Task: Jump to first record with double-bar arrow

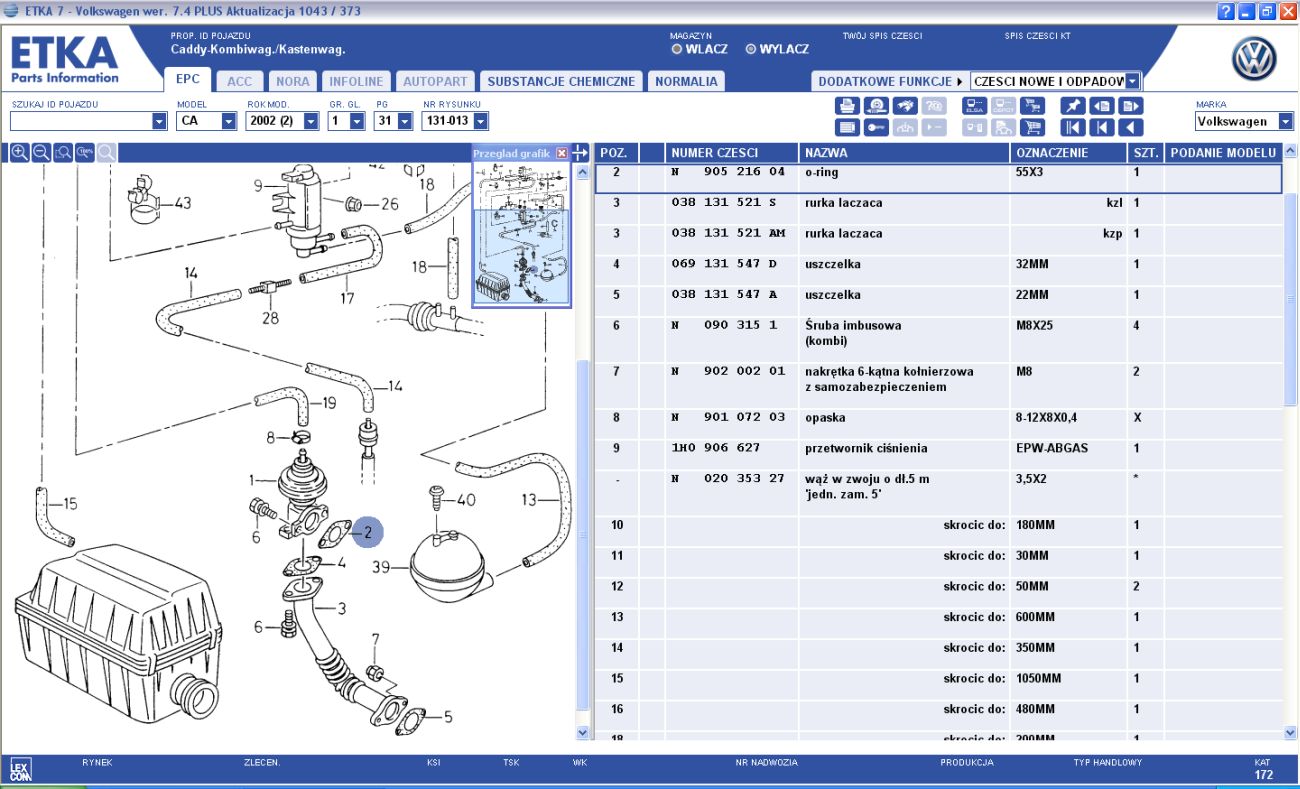Action: pyautogui.click(x=1073, y=127)
